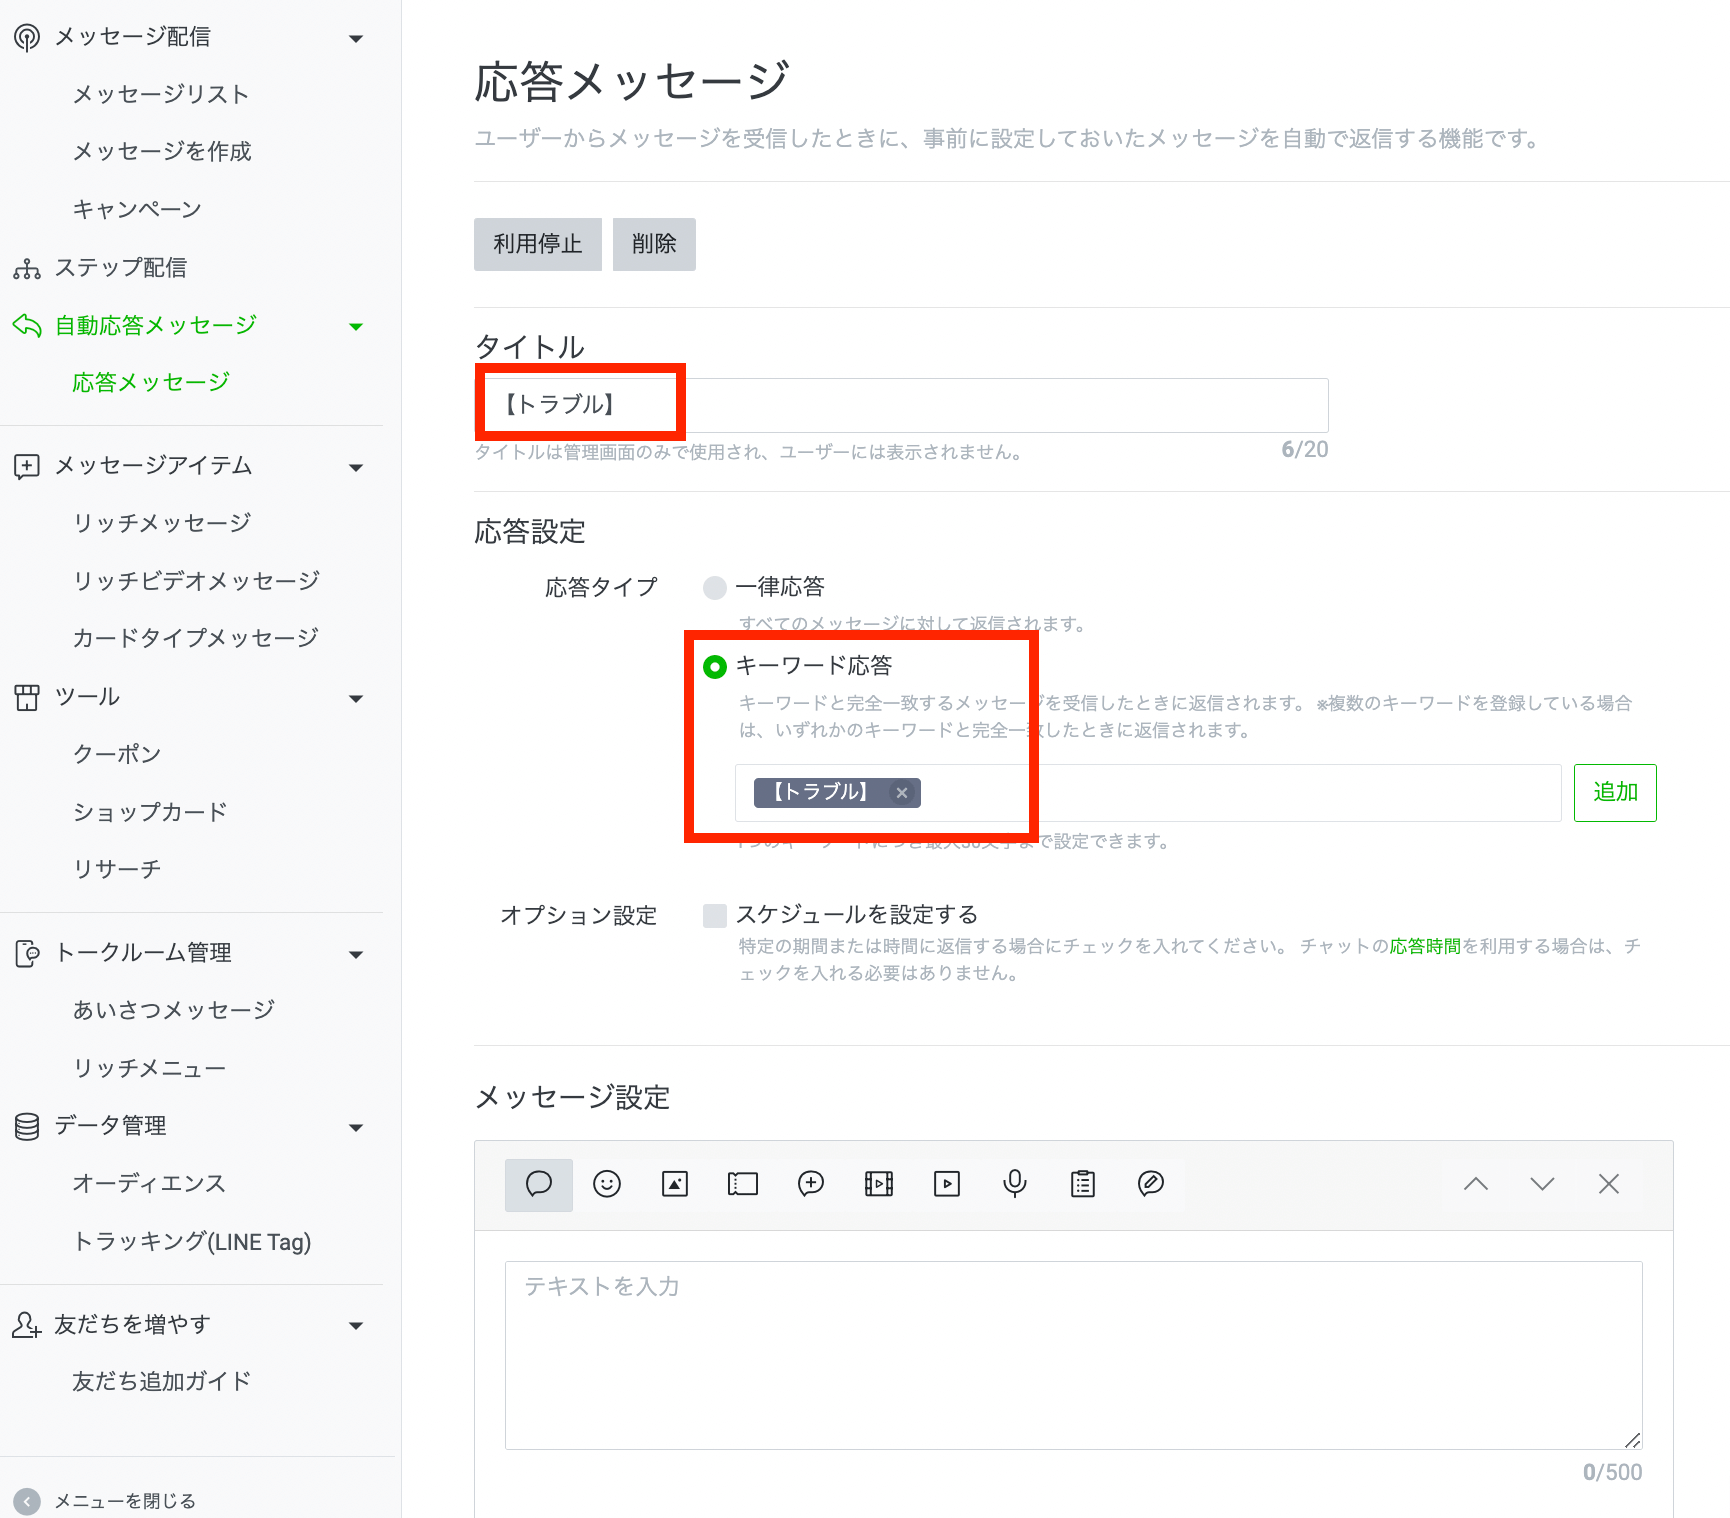
Task: Open クーポン from the sidebar menu
Action: coord(117,754)
